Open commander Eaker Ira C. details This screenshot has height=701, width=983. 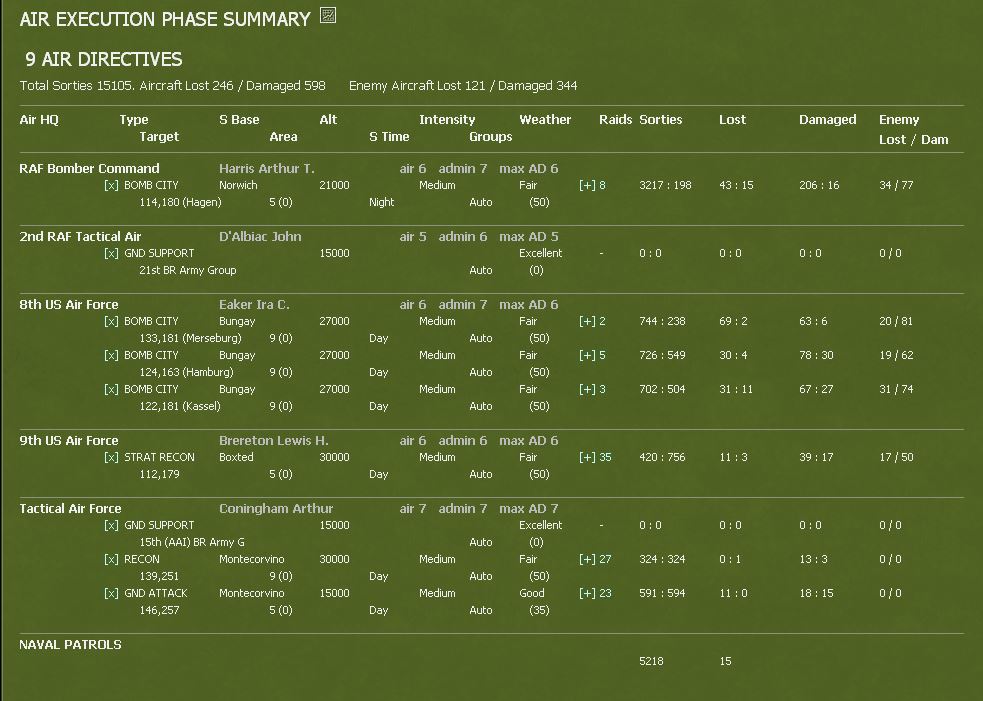[x=254, y=305]
